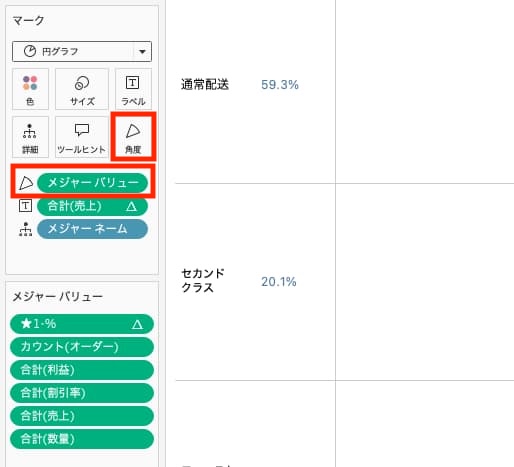
Task: Select the メジャー バリュー pill in marks
Action: 92,183
